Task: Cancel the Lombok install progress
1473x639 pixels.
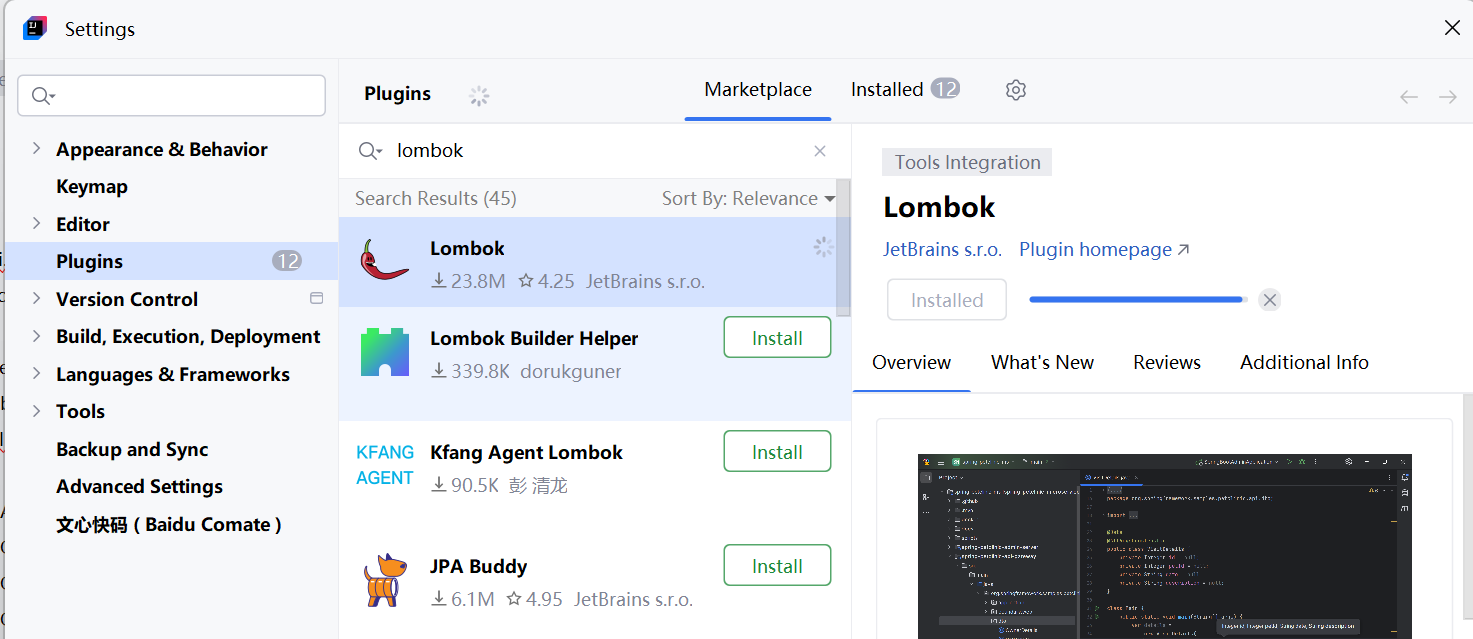Action: point(1269,300)
